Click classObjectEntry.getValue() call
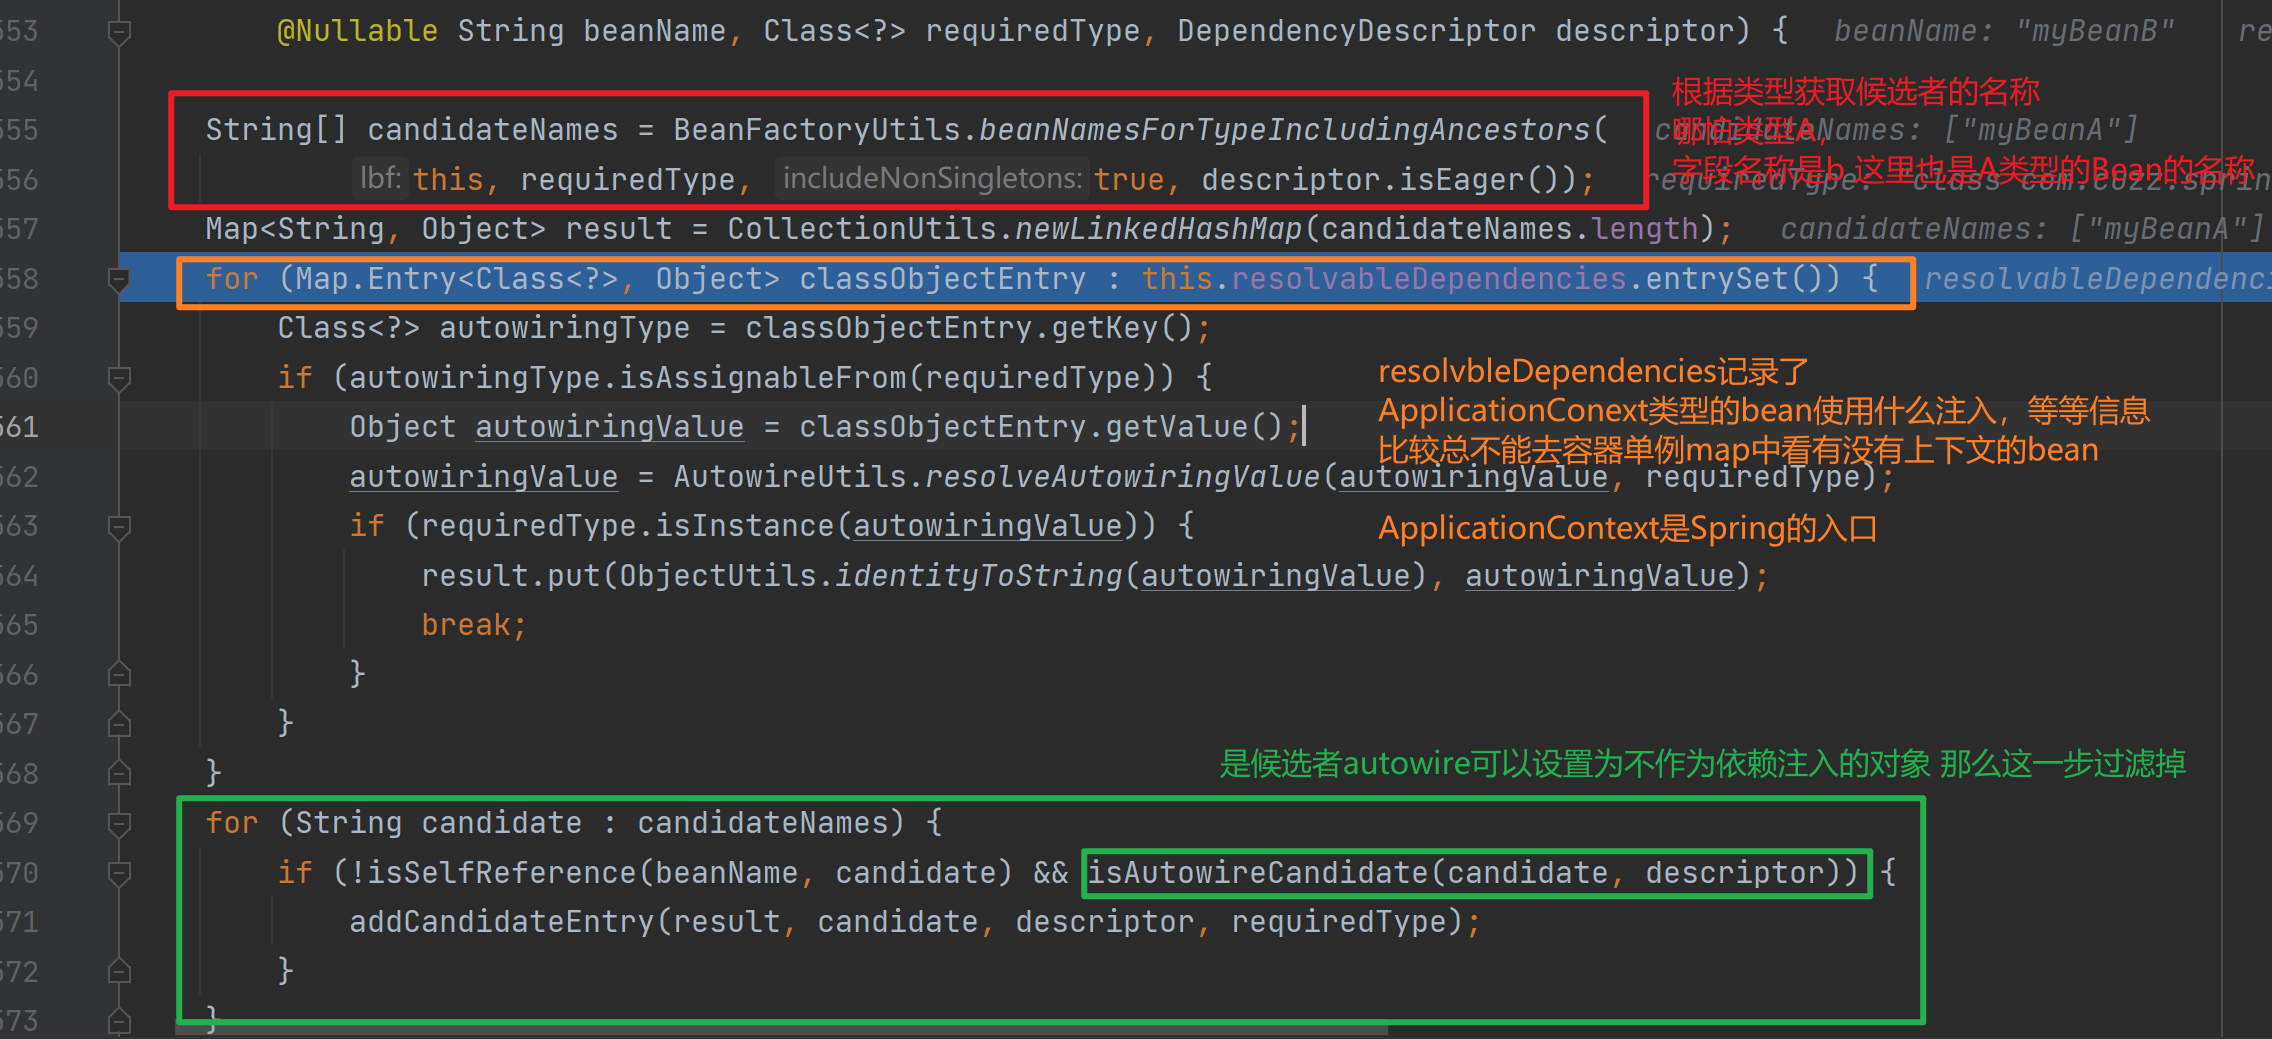 coord(1041,427)
